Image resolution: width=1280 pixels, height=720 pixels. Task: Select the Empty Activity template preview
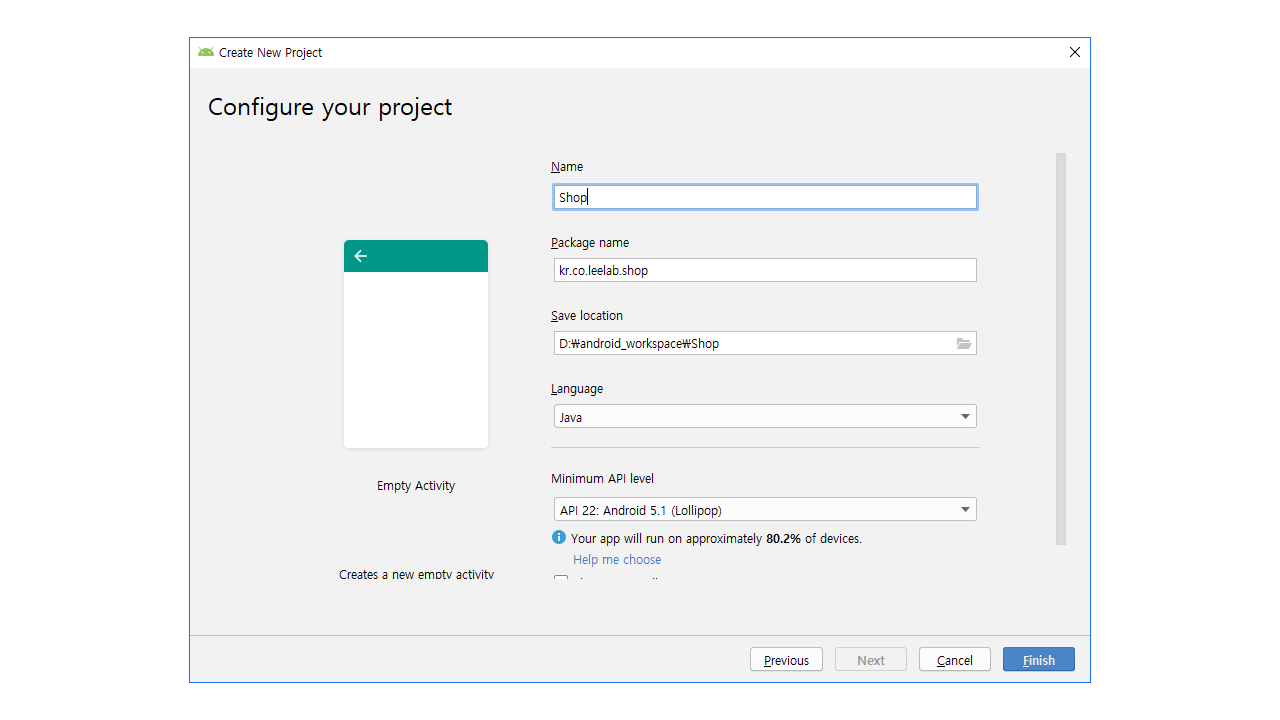click(416, 344)
